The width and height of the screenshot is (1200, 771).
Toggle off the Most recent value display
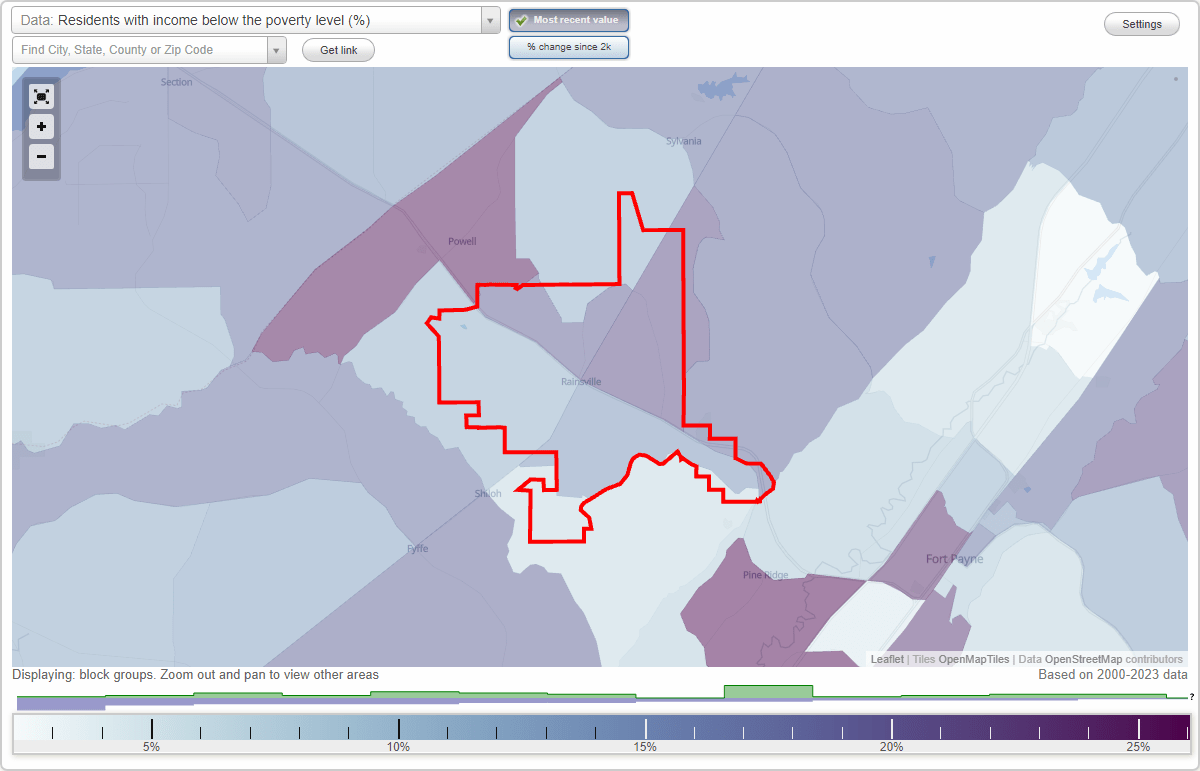click(x=569, y=19)
